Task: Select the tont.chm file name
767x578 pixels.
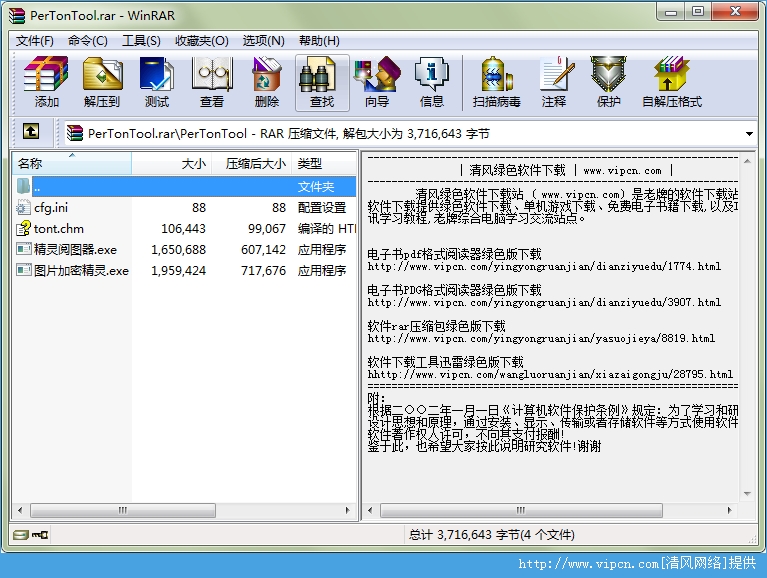Action: click(x=59, y=228)
